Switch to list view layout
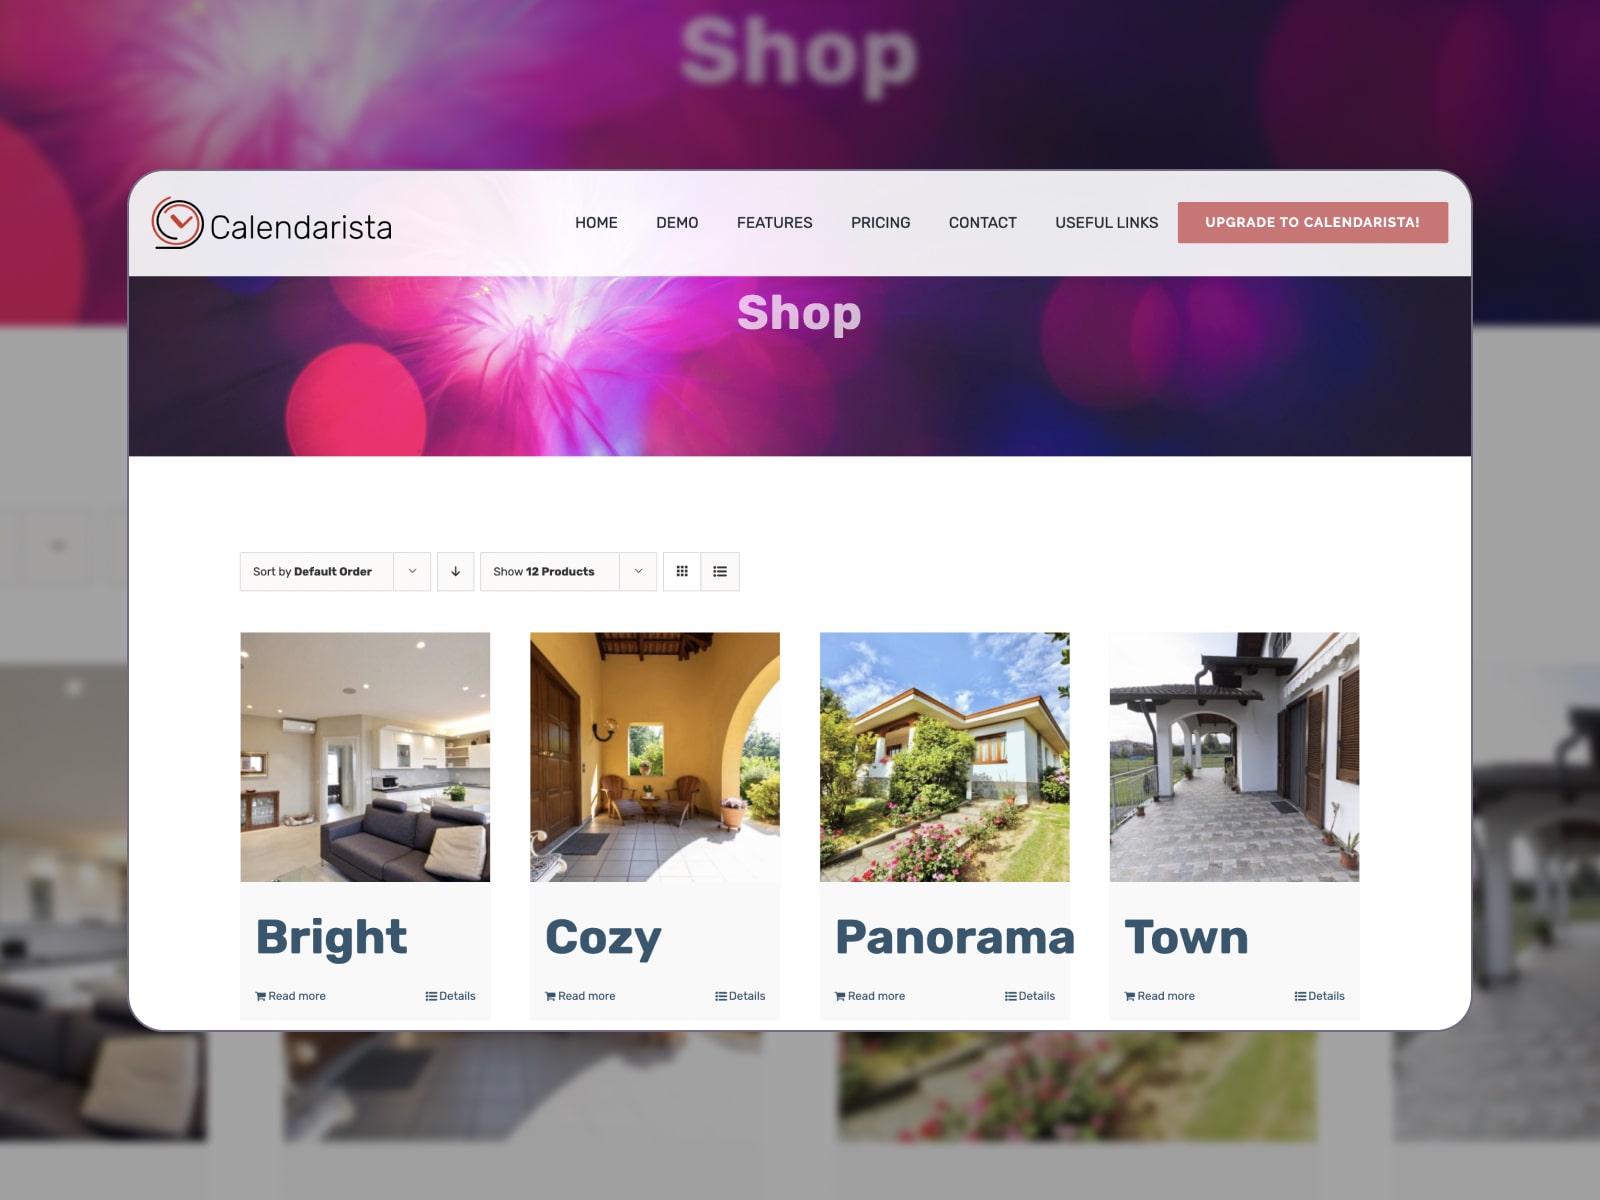The width and height of the screenshot is (1600, 1200). click(720, 572)
